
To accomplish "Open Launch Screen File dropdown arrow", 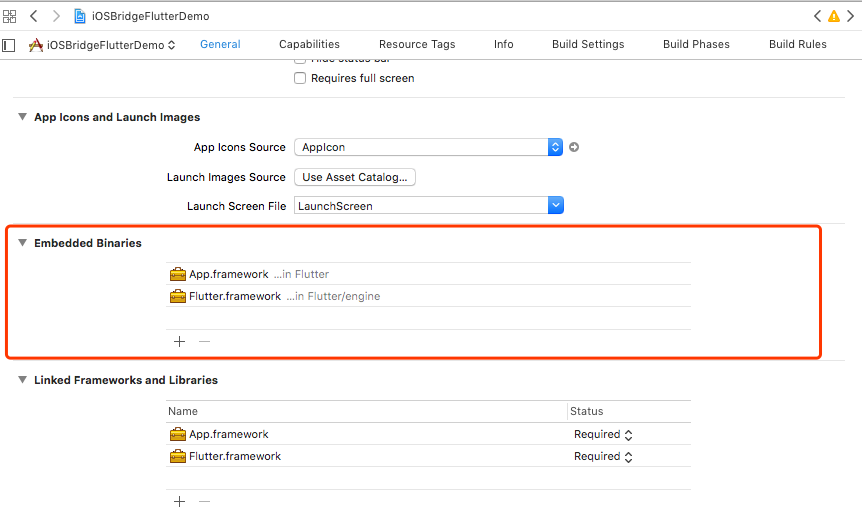I will pos(556,206).
